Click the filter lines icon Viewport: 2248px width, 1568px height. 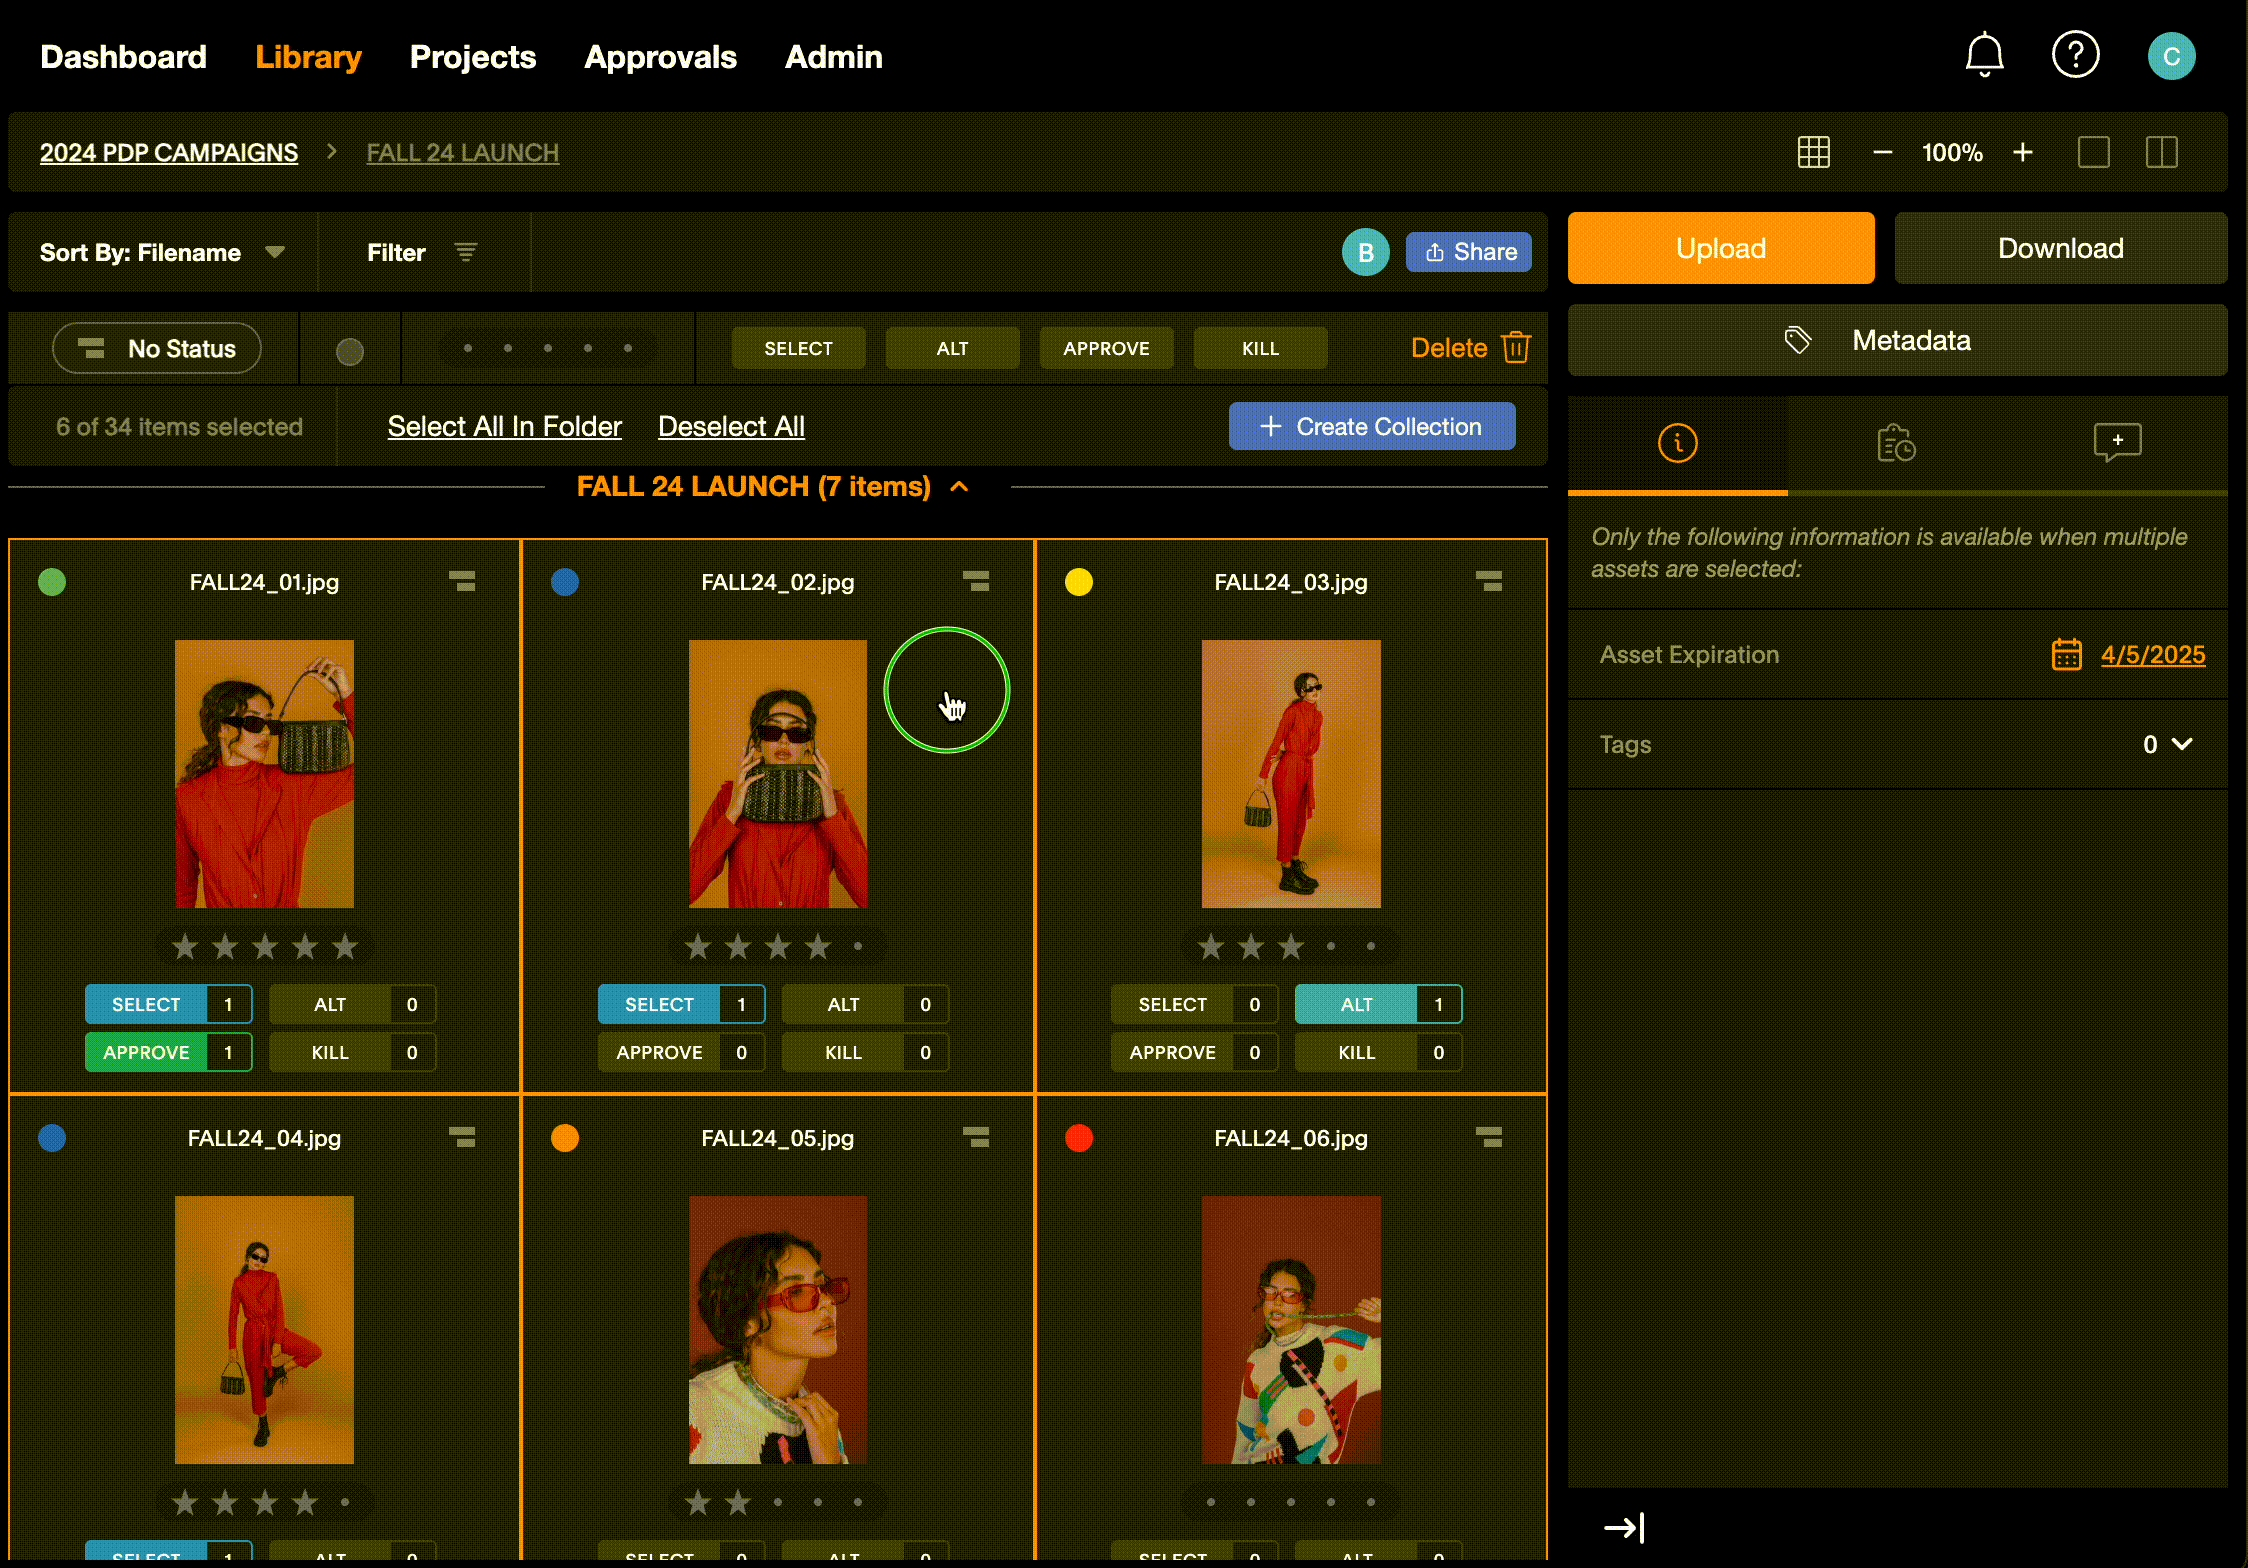pos(465,252)
